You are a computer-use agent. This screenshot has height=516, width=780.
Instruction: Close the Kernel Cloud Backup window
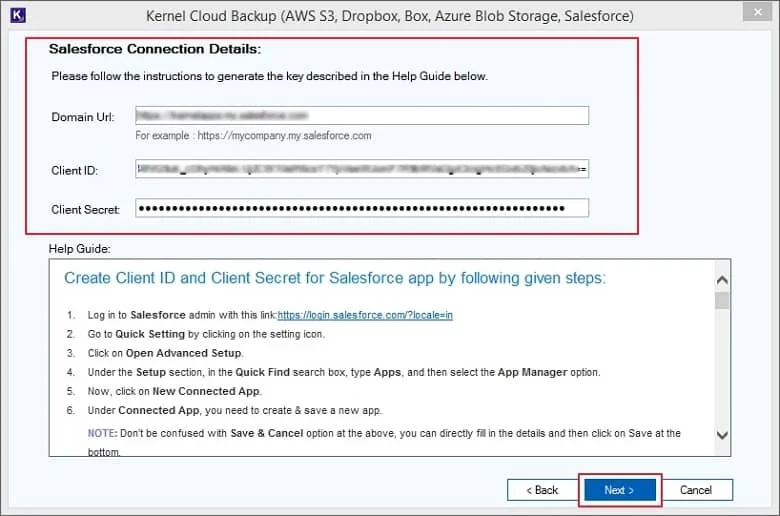click(758, 12)
